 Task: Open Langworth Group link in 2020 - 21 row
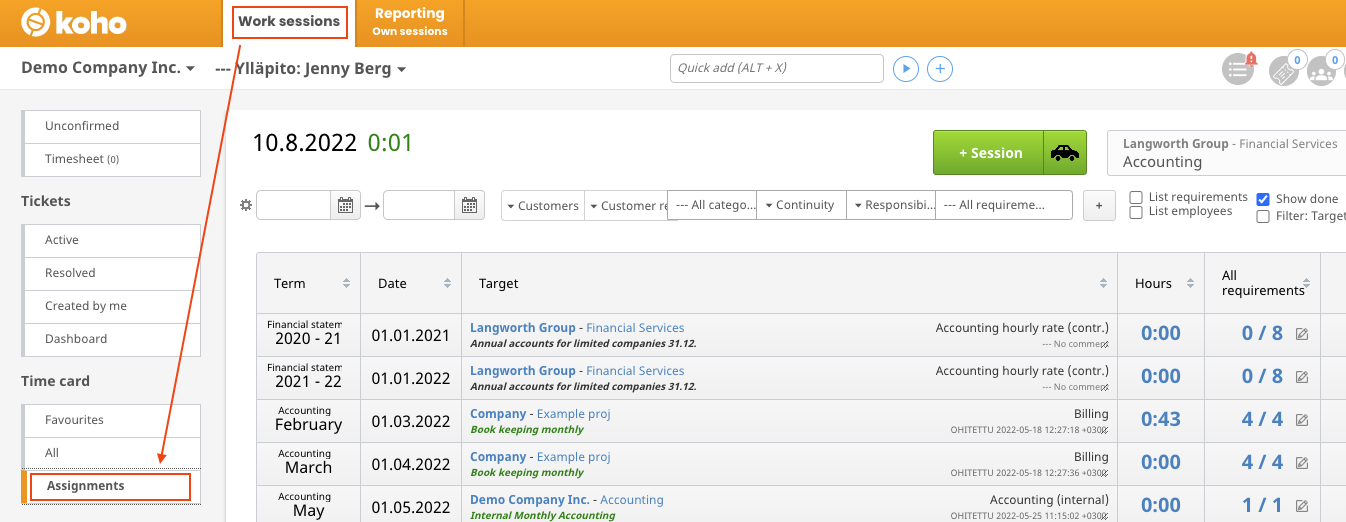click(523, 328)
